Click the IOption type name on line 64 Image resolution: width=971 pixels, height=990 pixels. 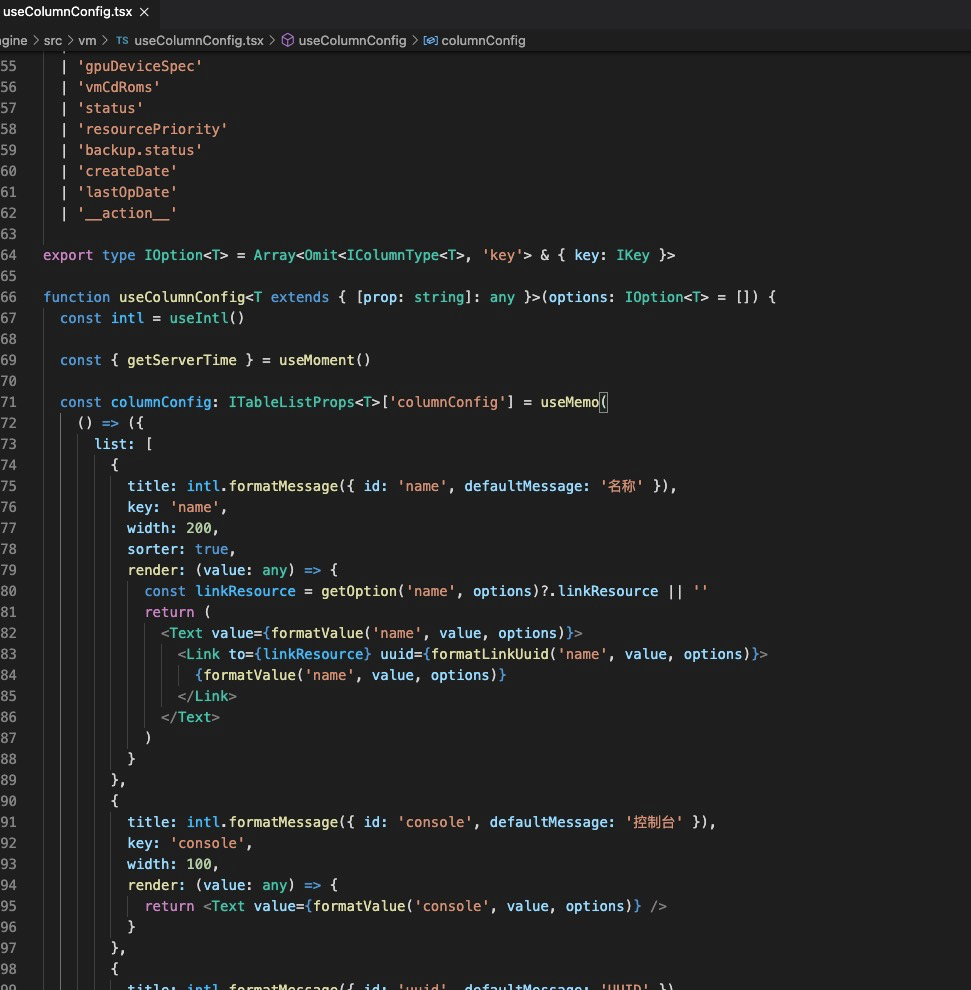(x=173, y=255)
